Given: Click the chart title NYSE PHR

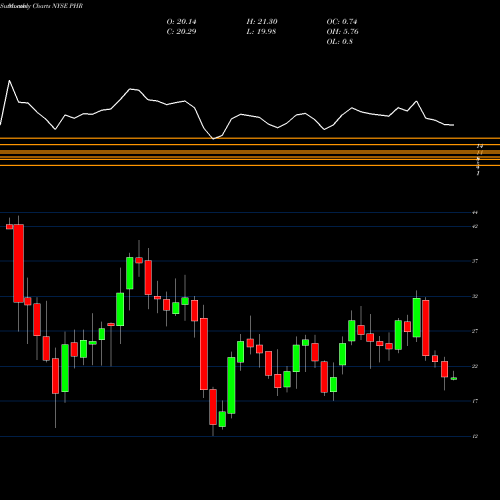Looking at the screenshot, I should (x=68, y=6).
